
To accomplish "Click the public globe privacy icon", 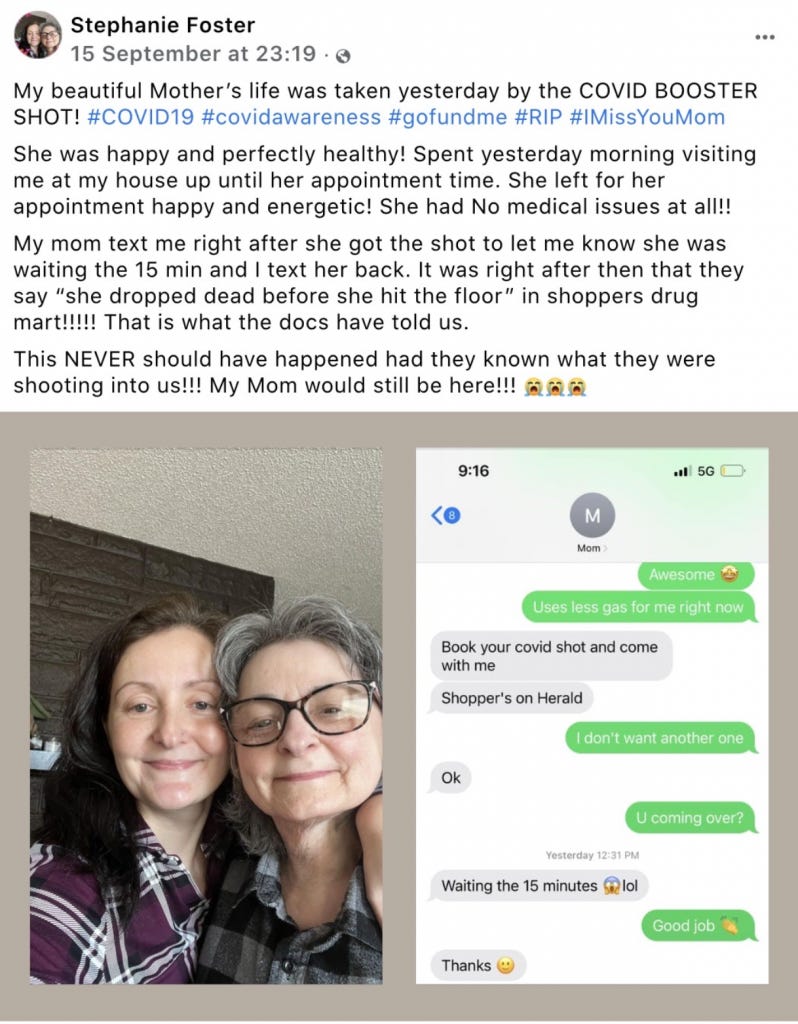I will [343, 56].
